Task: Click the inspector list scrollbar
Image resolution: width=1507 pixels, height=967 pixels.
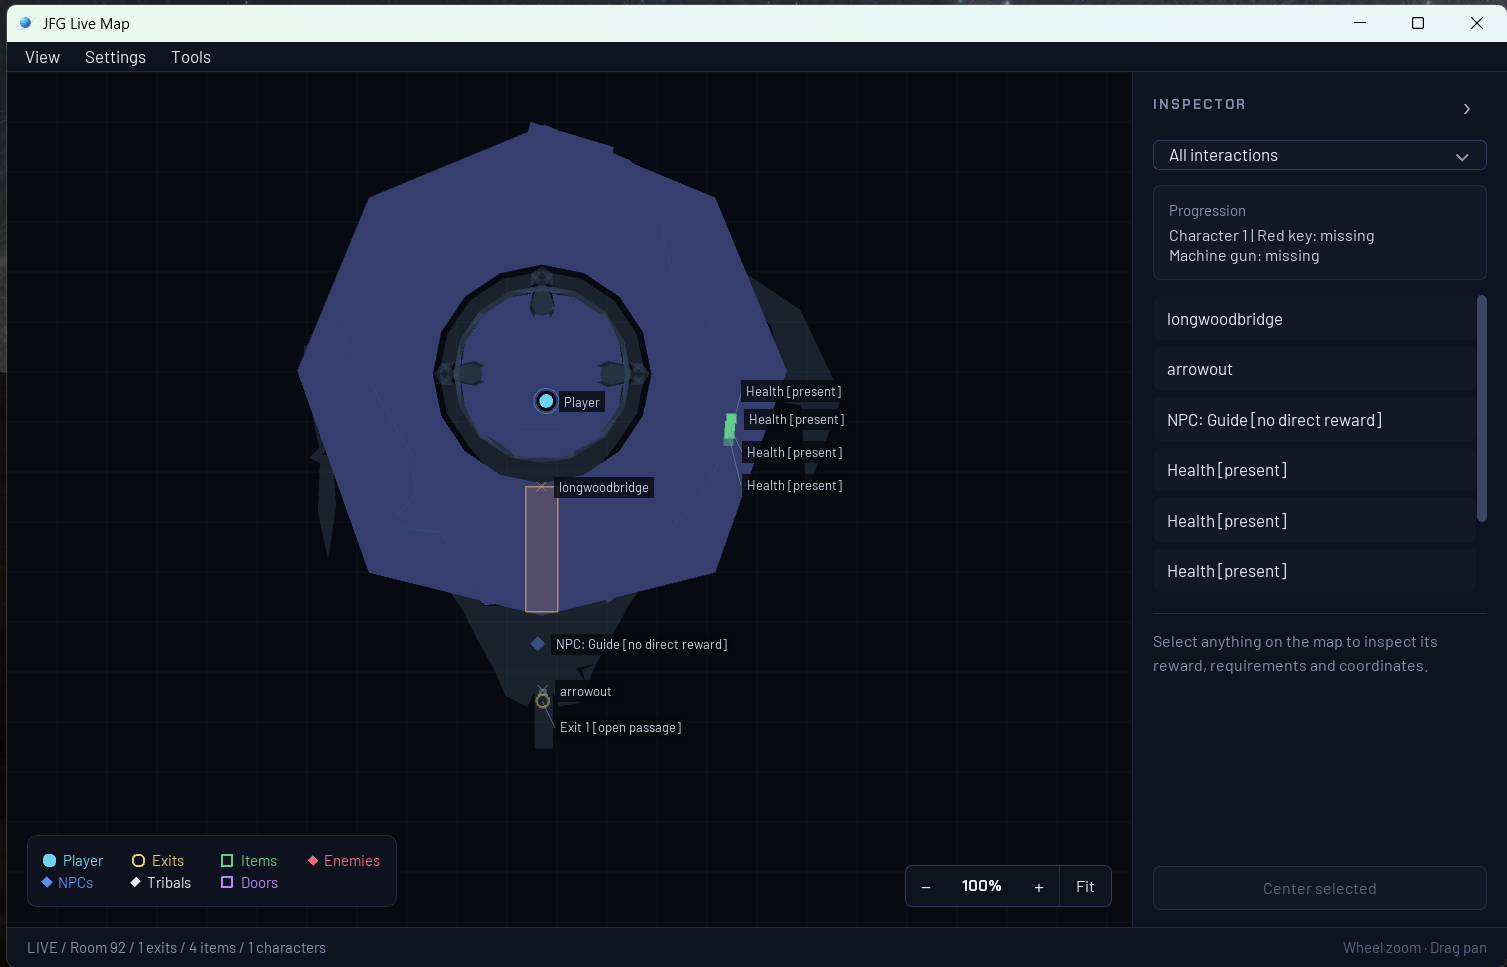Action: [x=1482, y=408]
